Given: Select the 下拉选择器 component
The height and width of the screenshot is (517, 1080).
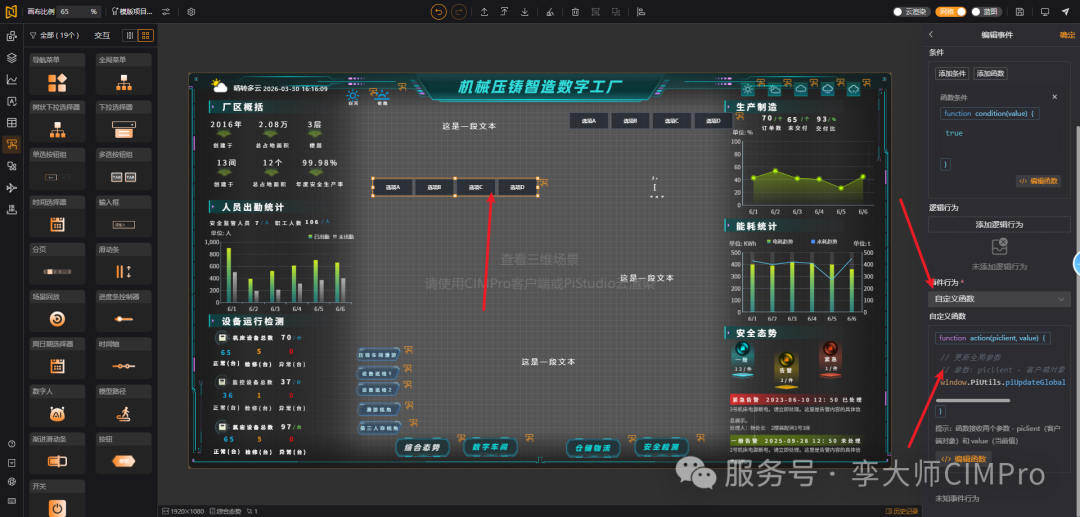Looking at the screenshot, I should pyautogui.click(x=125, y=122).
